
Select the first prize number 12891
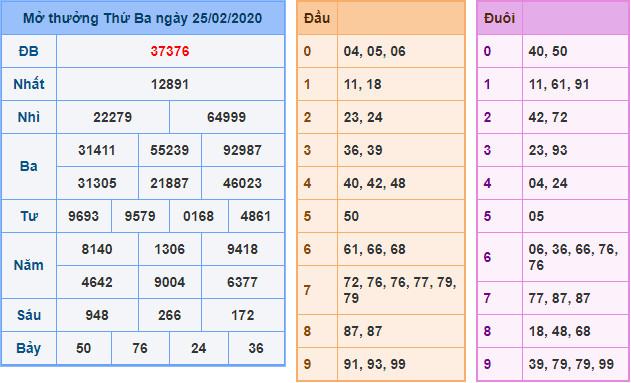170,84
